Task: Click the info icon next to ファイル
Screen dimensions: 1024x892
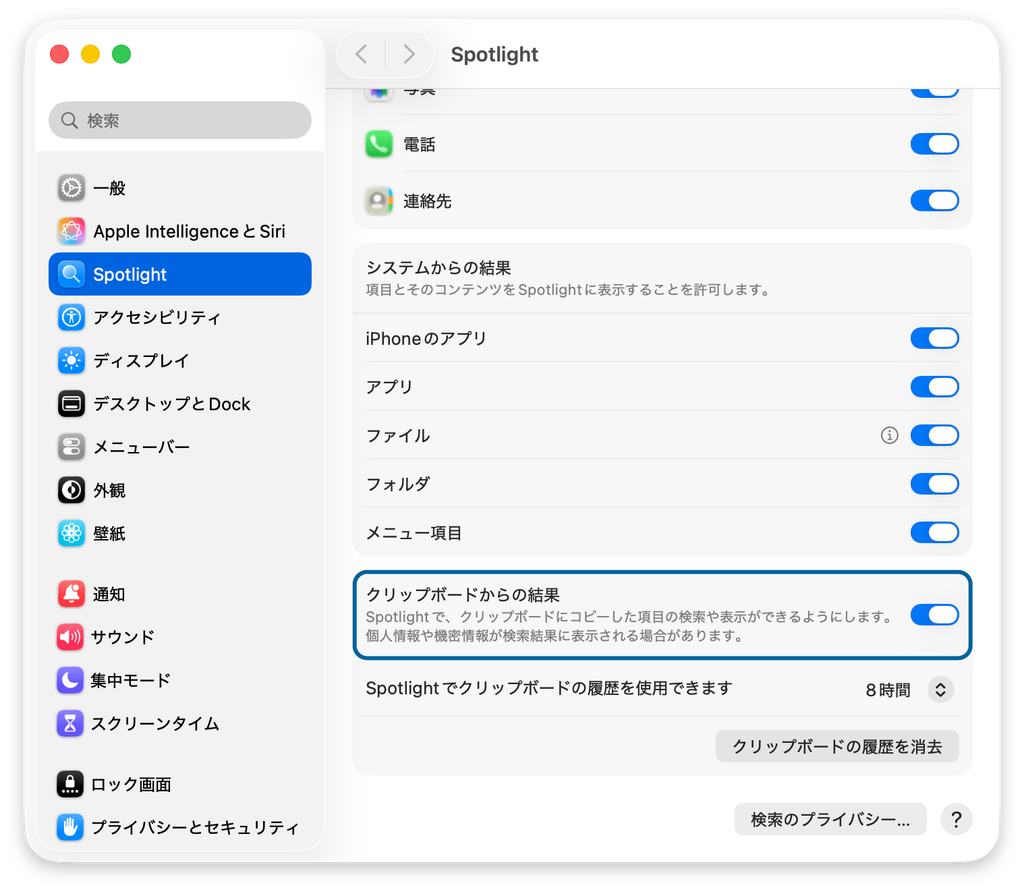Action: click(889, 435)
